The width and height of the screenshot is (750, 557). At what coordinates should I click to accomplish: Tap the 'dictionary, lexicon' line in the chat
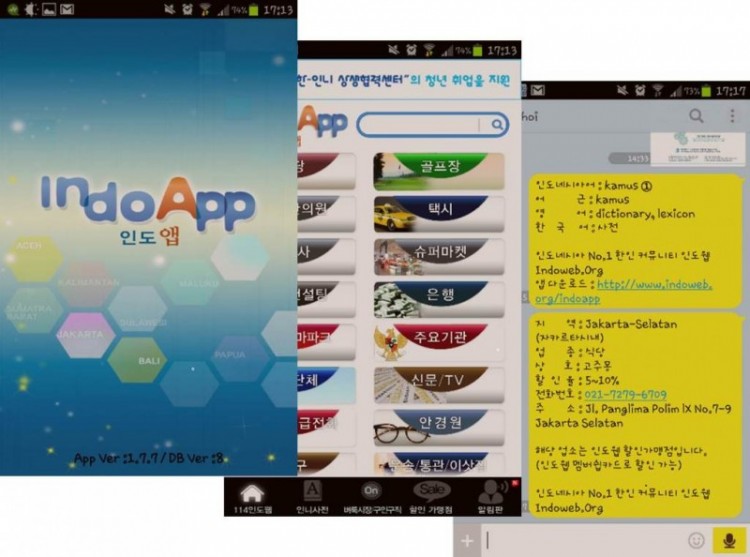(615, 214)
